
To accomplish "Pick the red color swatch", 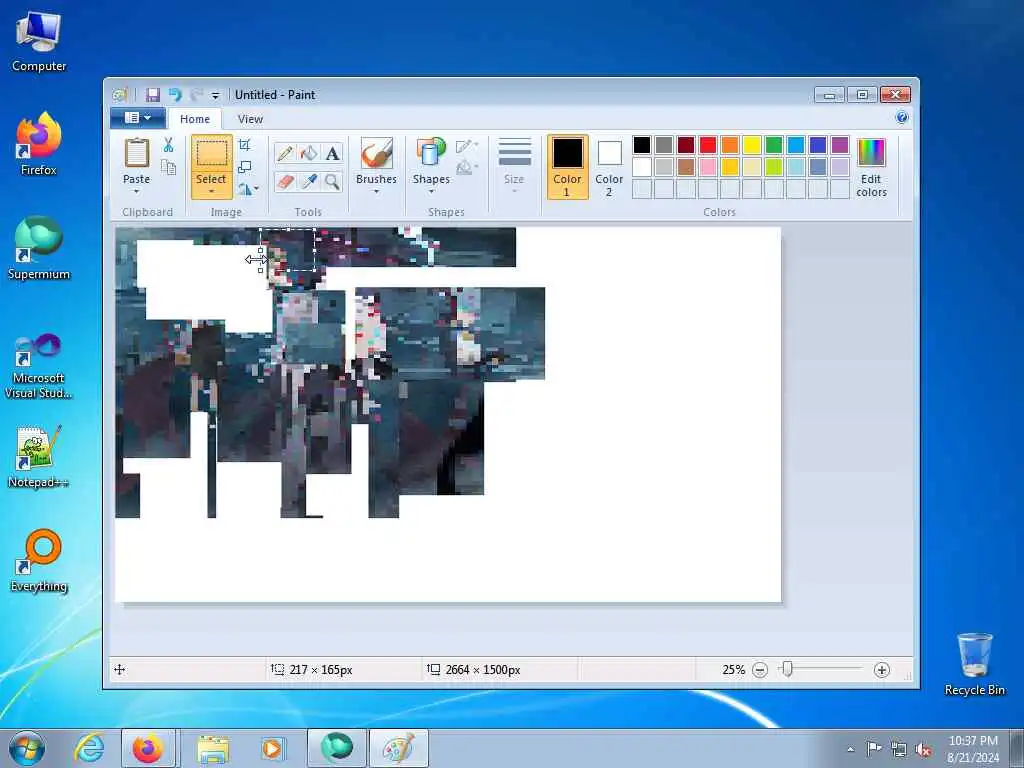I will pyautogui.click(x=708, y=145).
